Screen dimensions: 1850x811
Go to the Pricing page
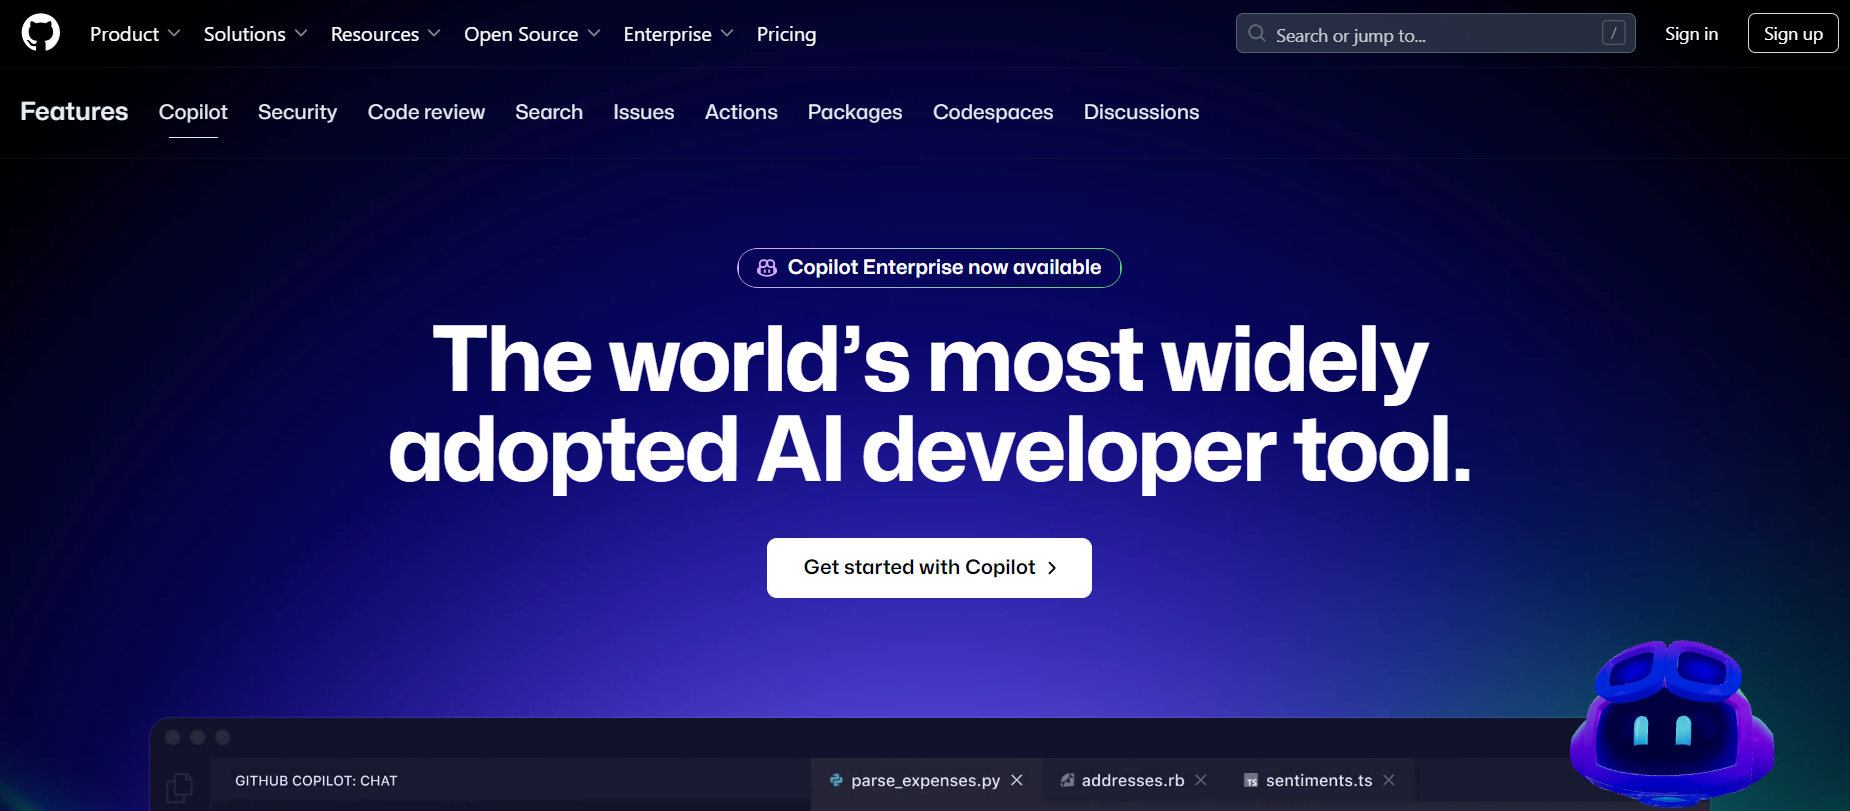point(786,34)
